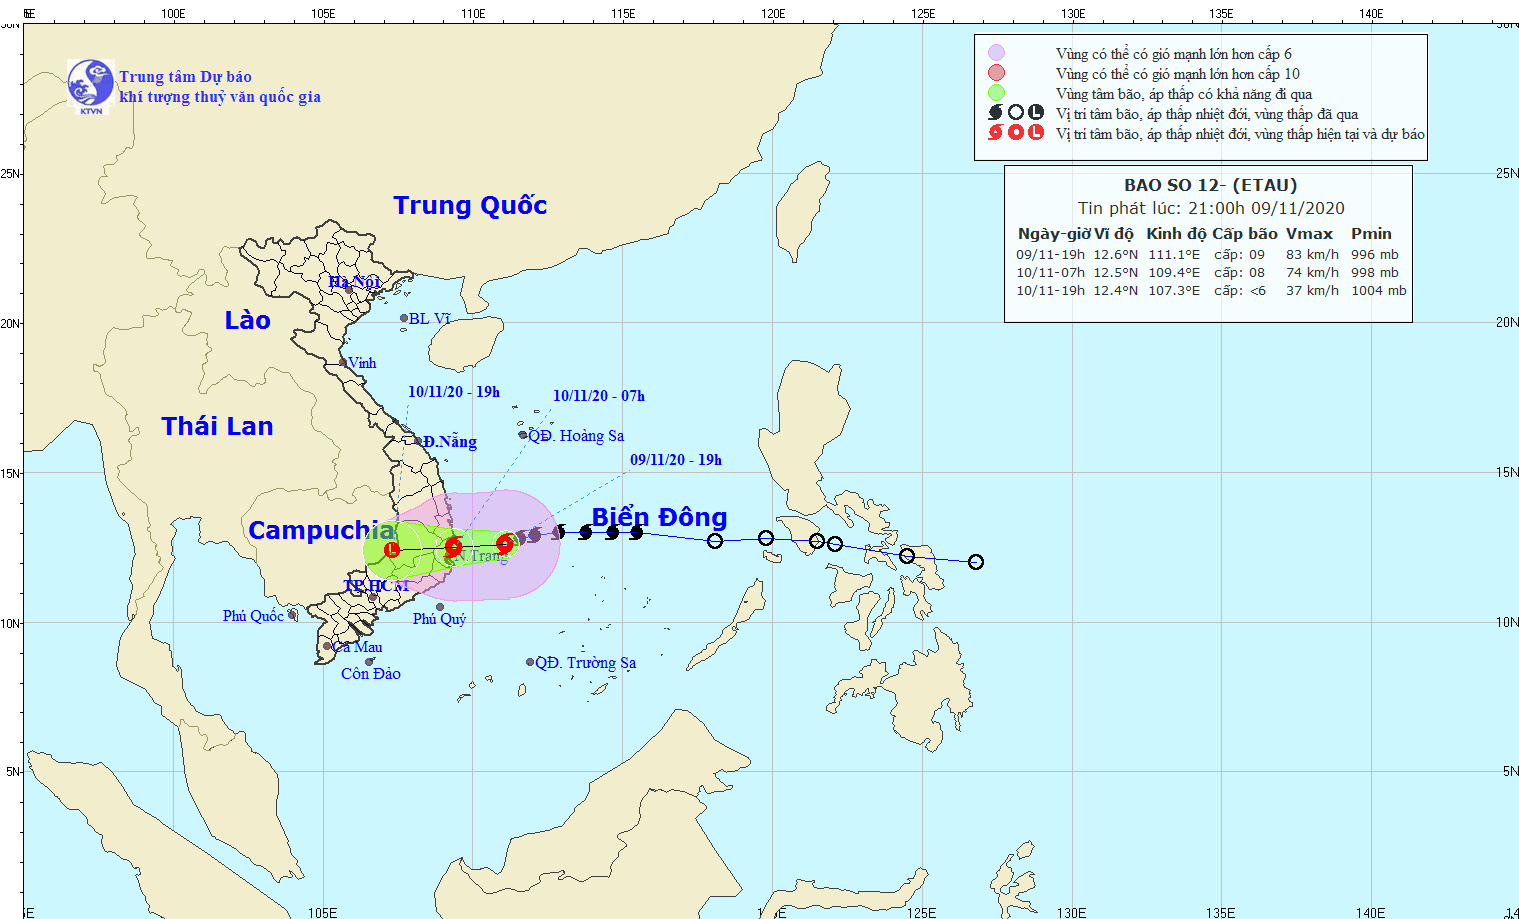Click the 'Cấp bão' column header
Screen dimensions: 1519x919
1245,234
